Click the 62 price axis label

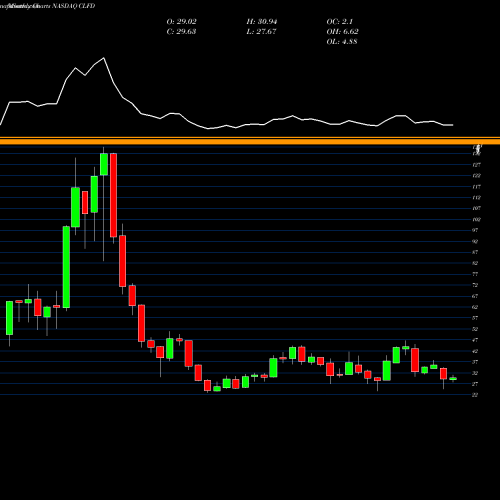(475, 307)
